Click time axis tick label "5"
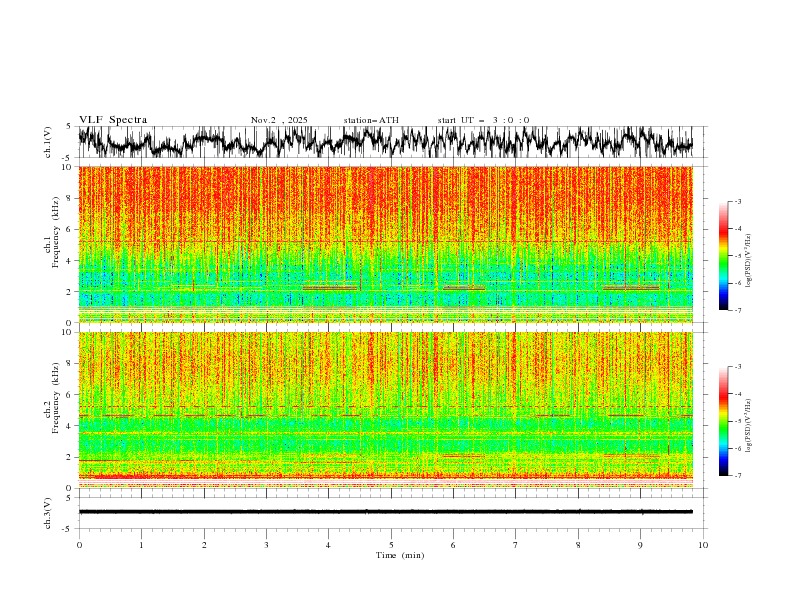The height and width of the screenshot is (612, 792). point(391,545)
